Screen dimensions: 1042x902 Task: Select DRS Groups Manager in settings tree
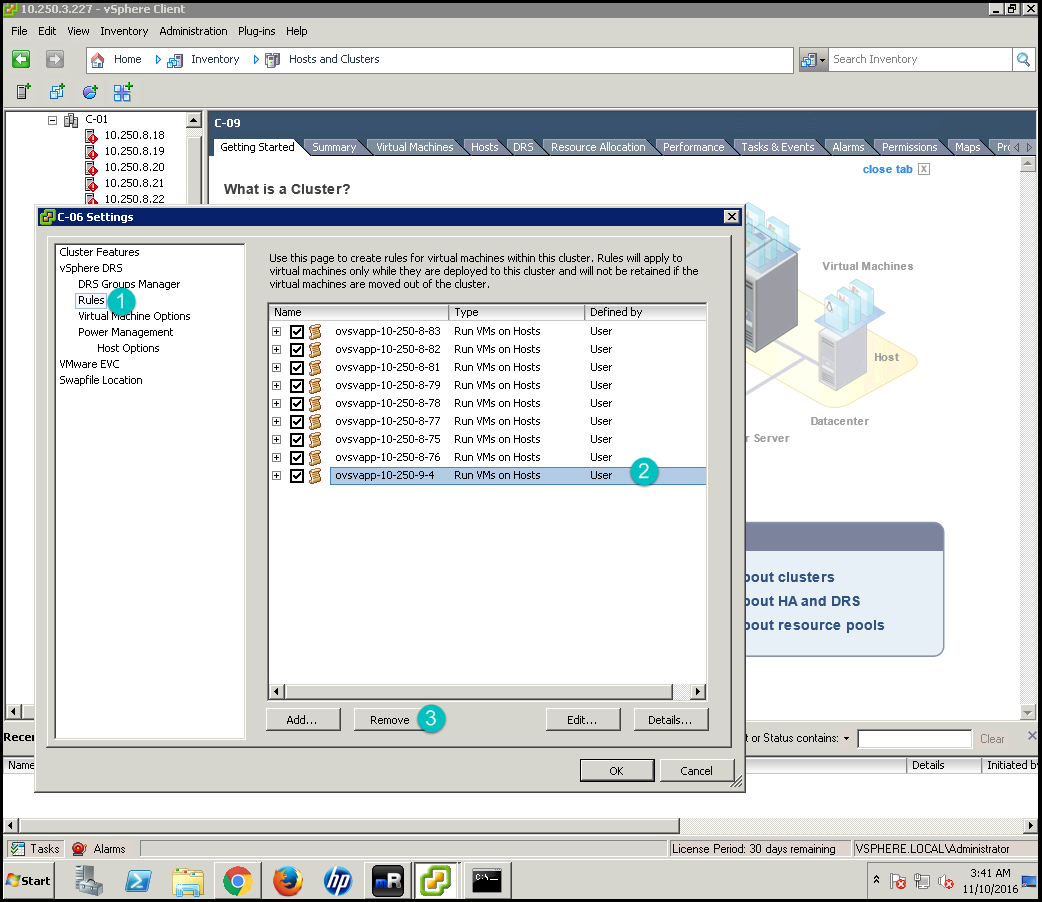pyautogui.click(x=129, y=284)
